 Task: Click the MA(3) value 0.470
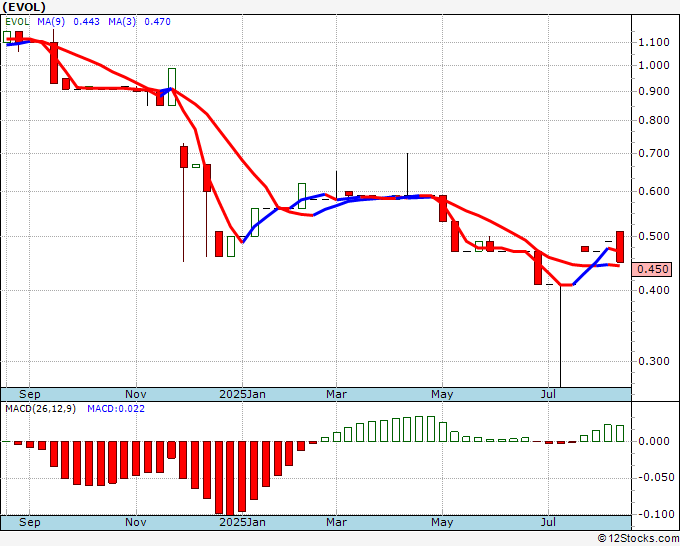point(157,22)
